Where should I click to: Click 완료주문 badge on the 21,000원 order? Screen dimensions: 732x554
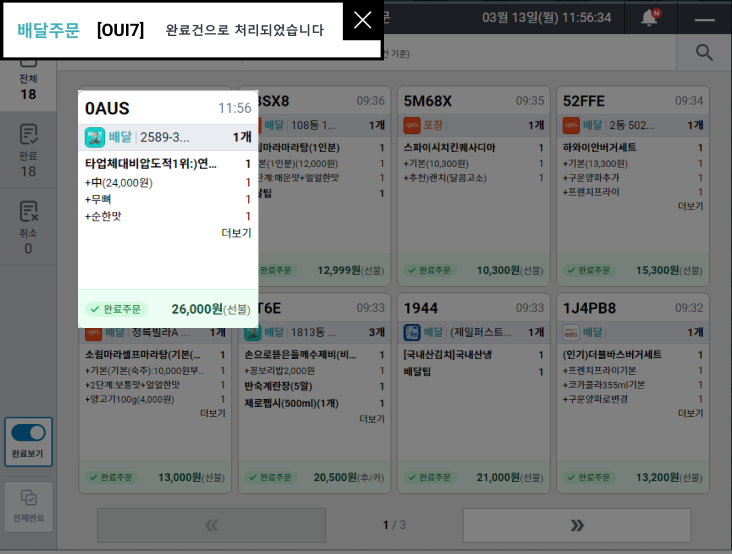point(436,477)
